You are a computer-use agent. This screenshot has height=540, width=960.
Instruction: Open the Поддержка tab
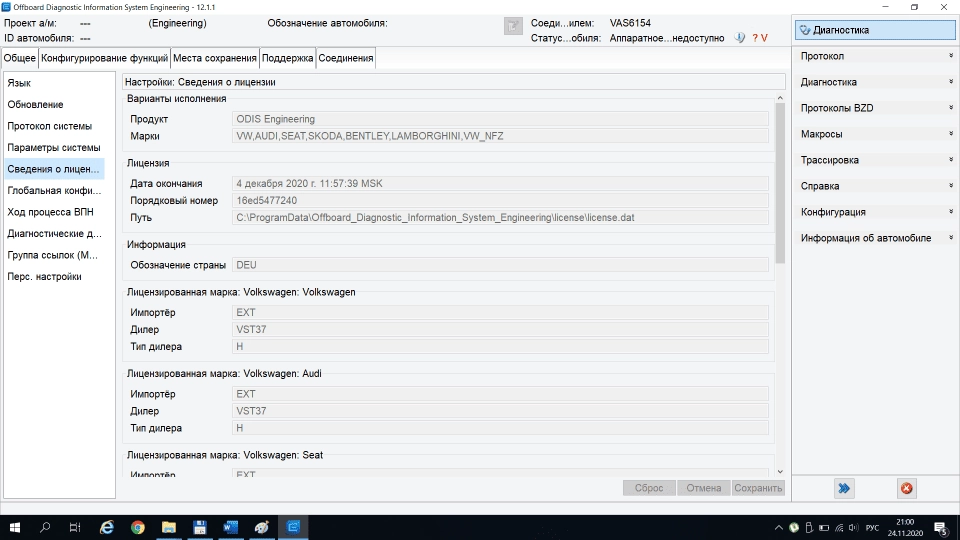[x=287, y=58]
